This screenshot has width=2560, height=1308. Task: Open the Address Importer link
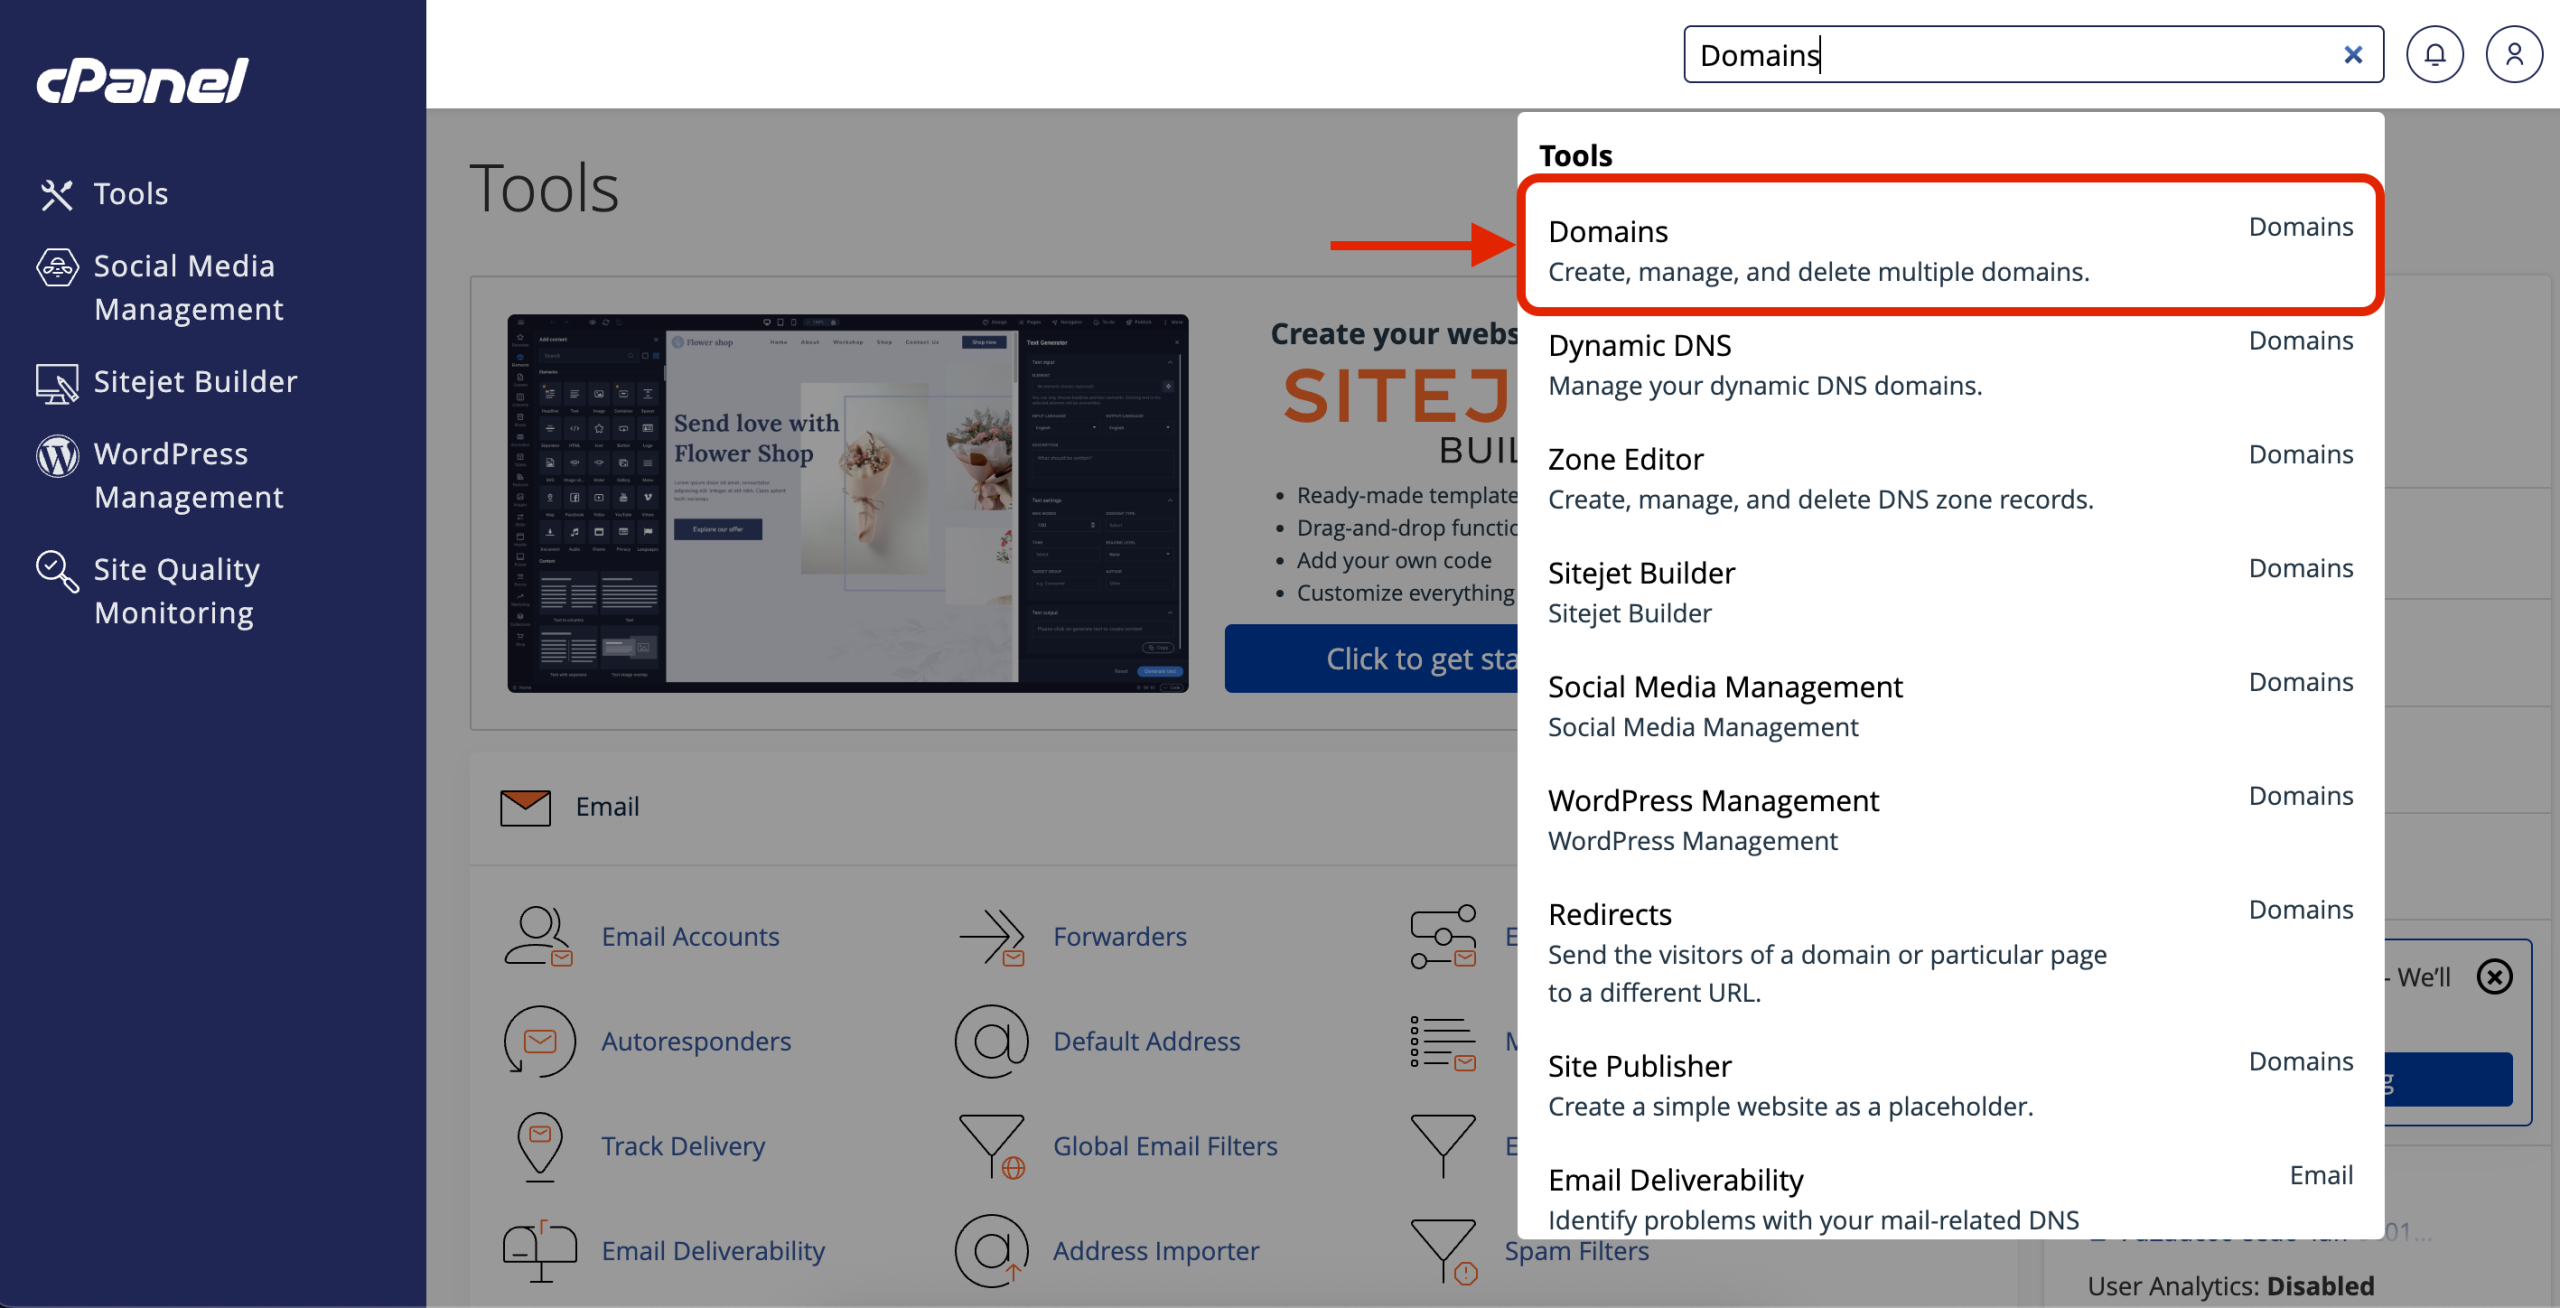[1156, 1251]
